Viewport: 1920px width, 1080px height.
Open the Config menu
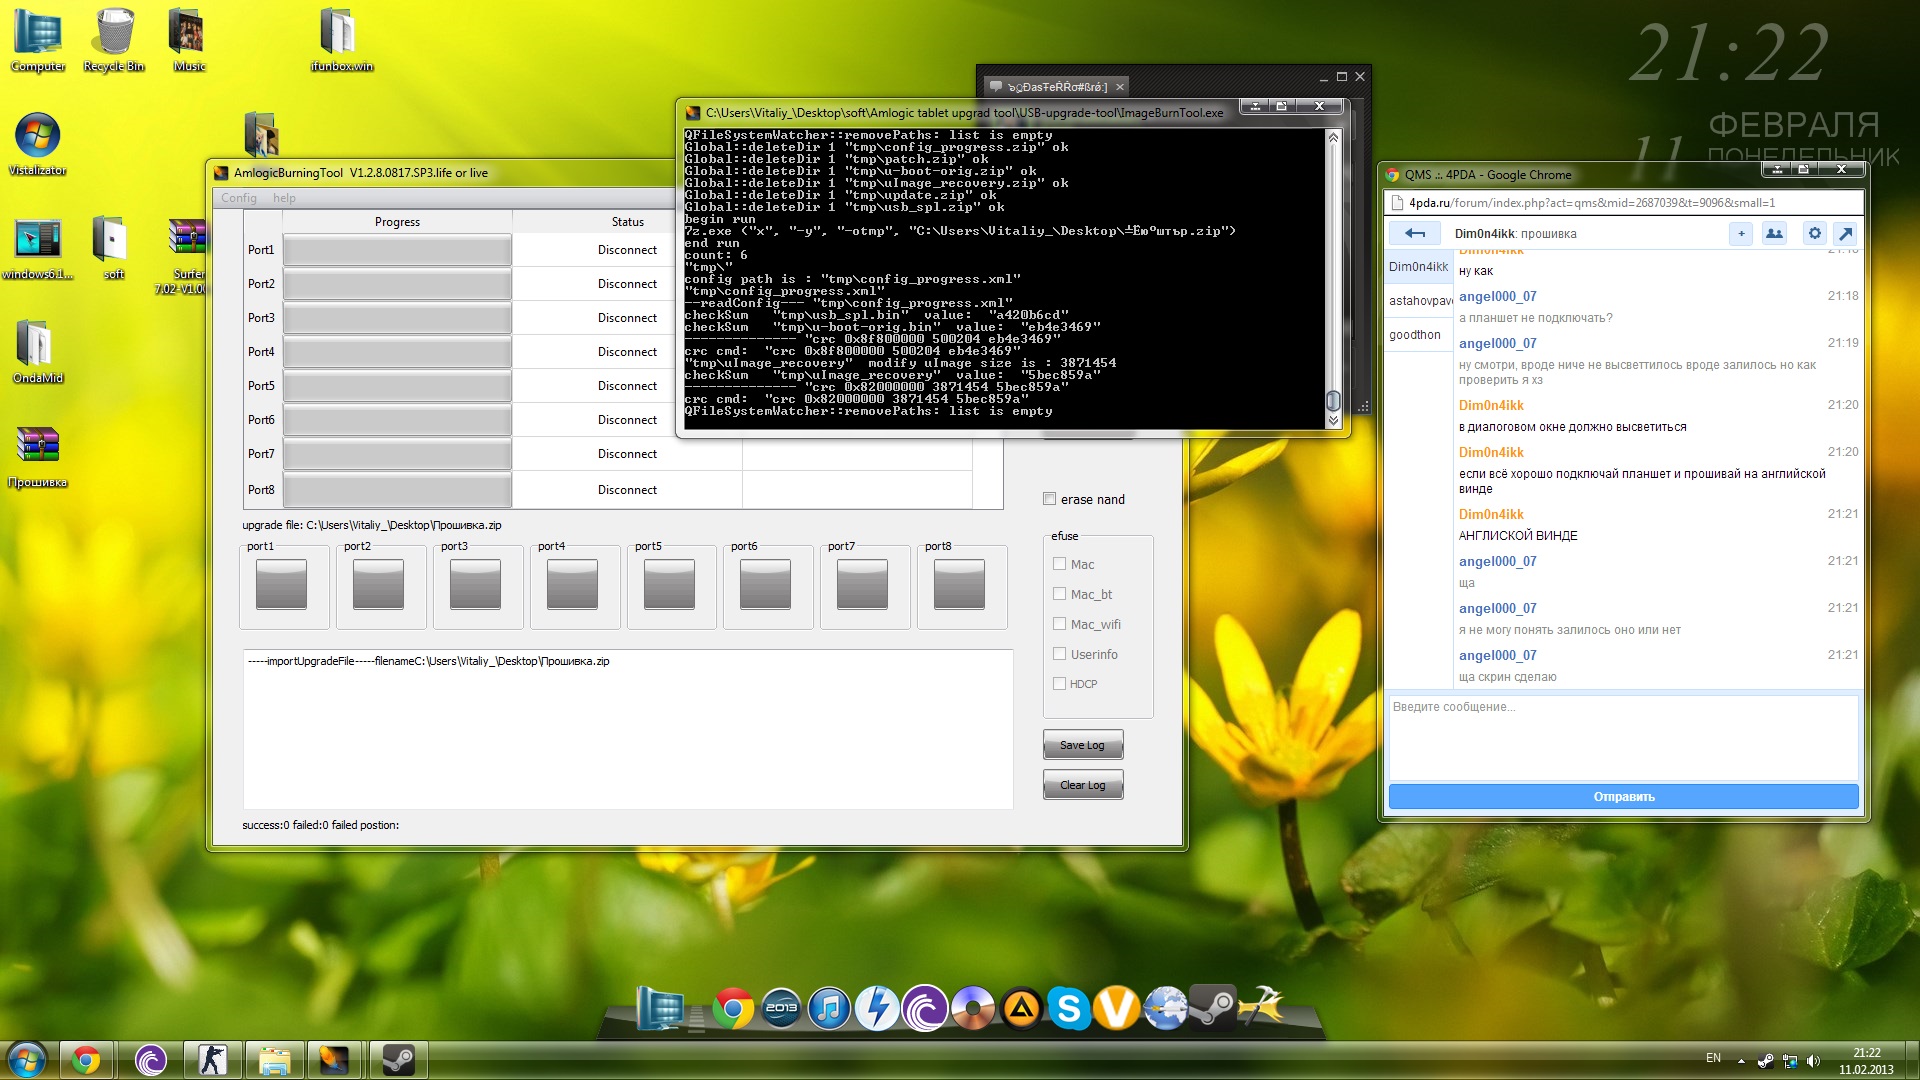[239, 198]
